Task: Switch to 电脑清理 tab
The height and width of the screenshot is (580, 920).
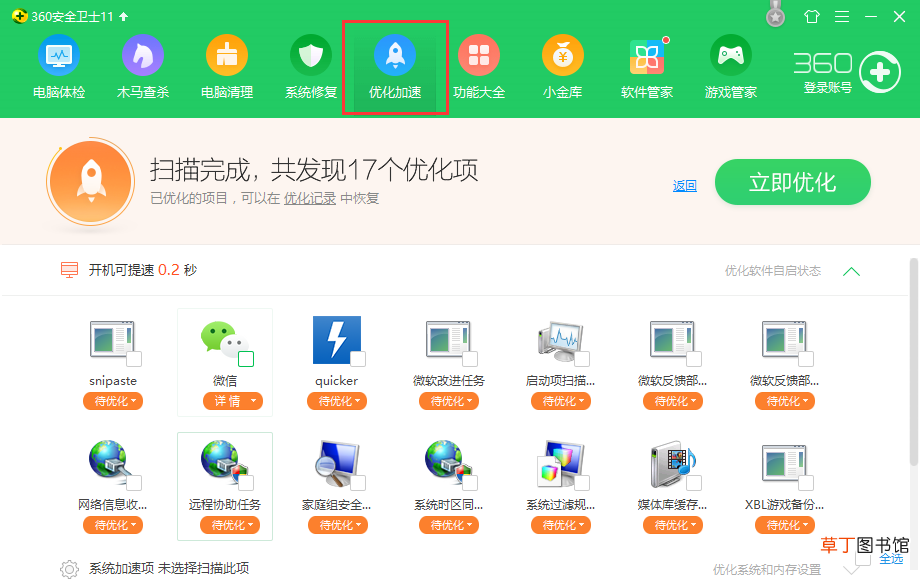Action: 226,66
